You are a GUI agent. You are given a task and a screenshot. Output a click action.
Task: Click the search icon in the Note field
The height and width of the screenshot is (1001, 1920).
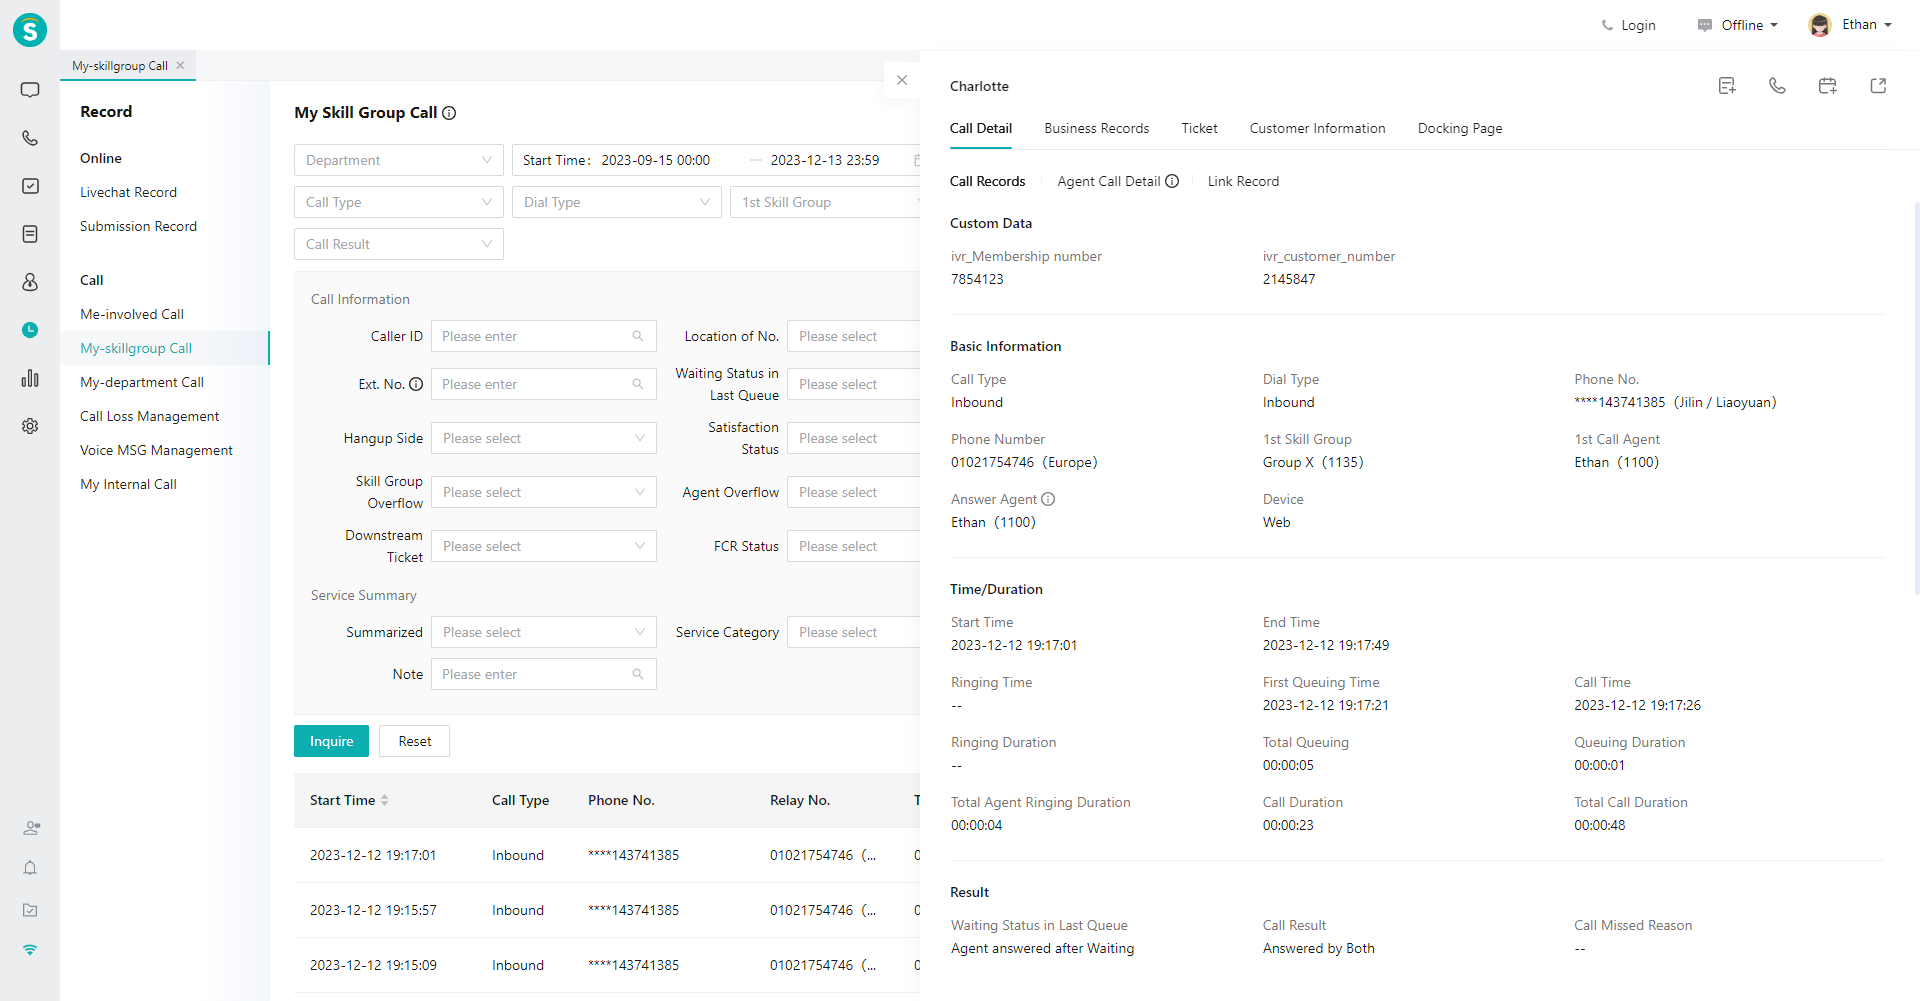(x=638, y=674)
